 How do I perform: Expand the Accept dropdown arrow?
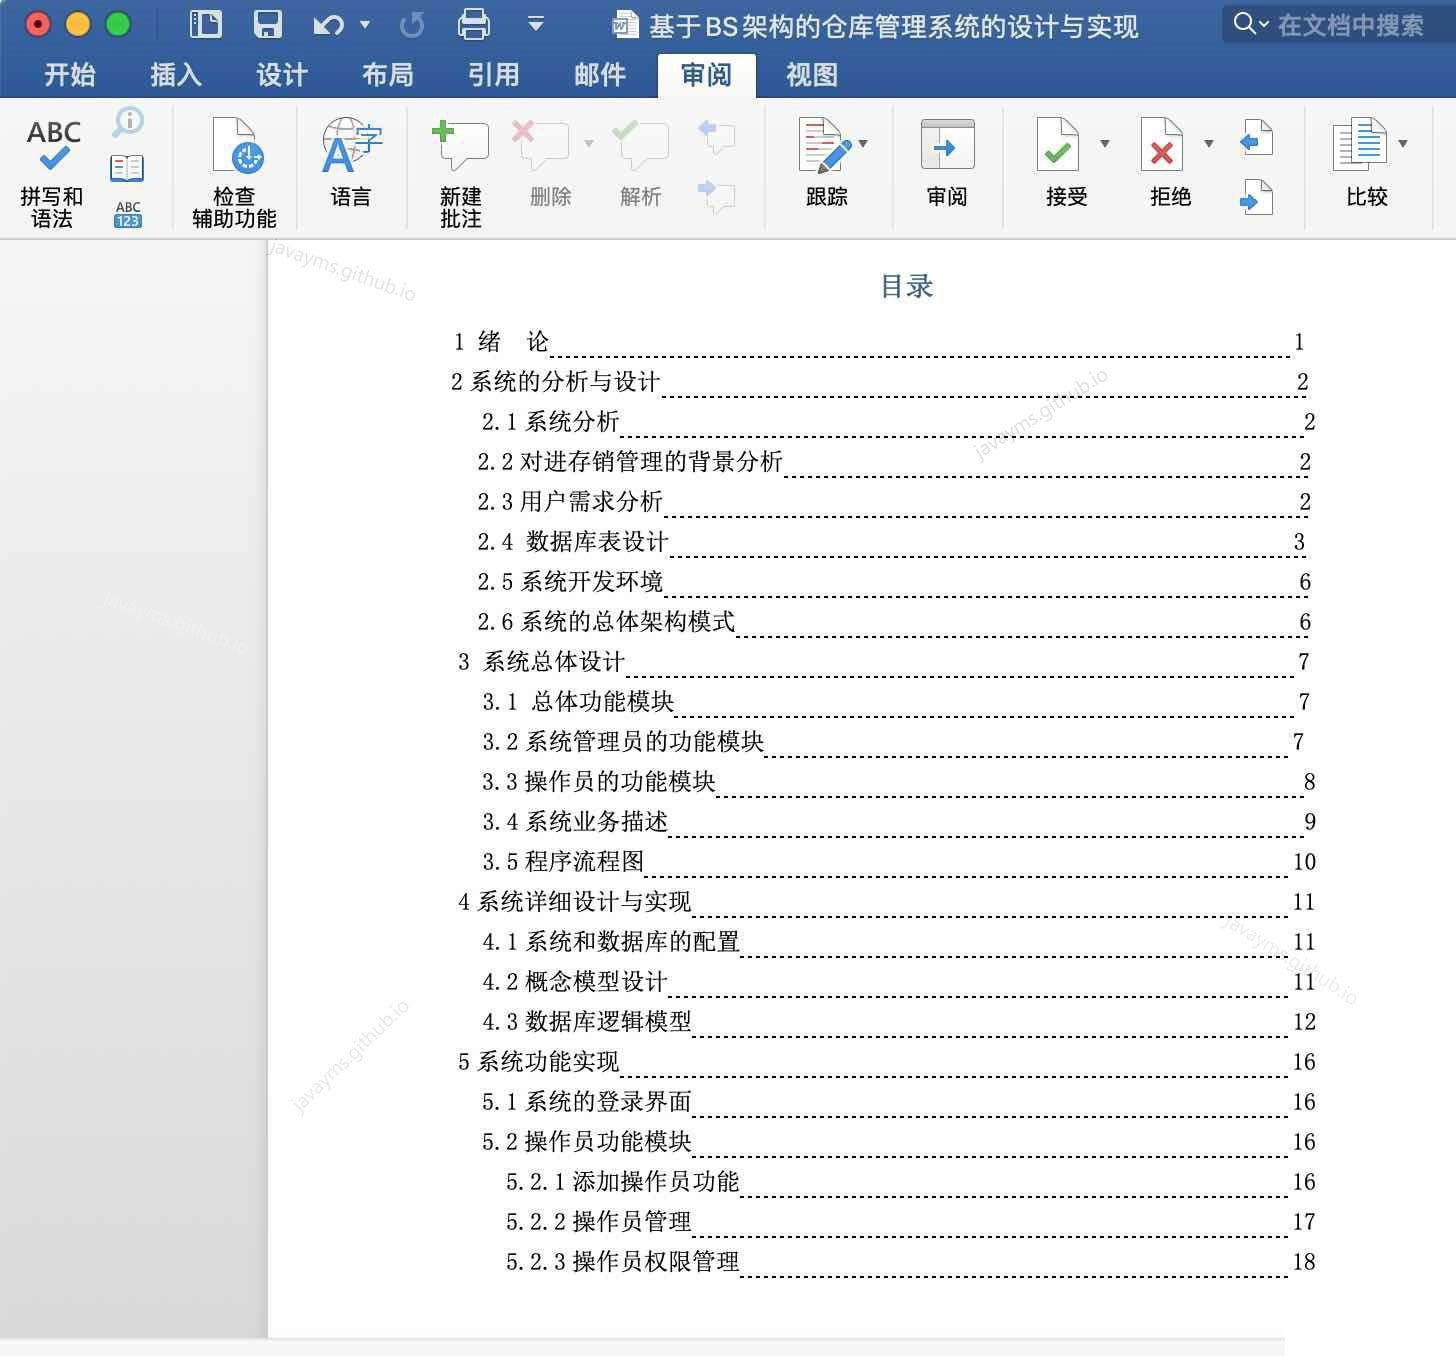click(x=1105, y=143)
